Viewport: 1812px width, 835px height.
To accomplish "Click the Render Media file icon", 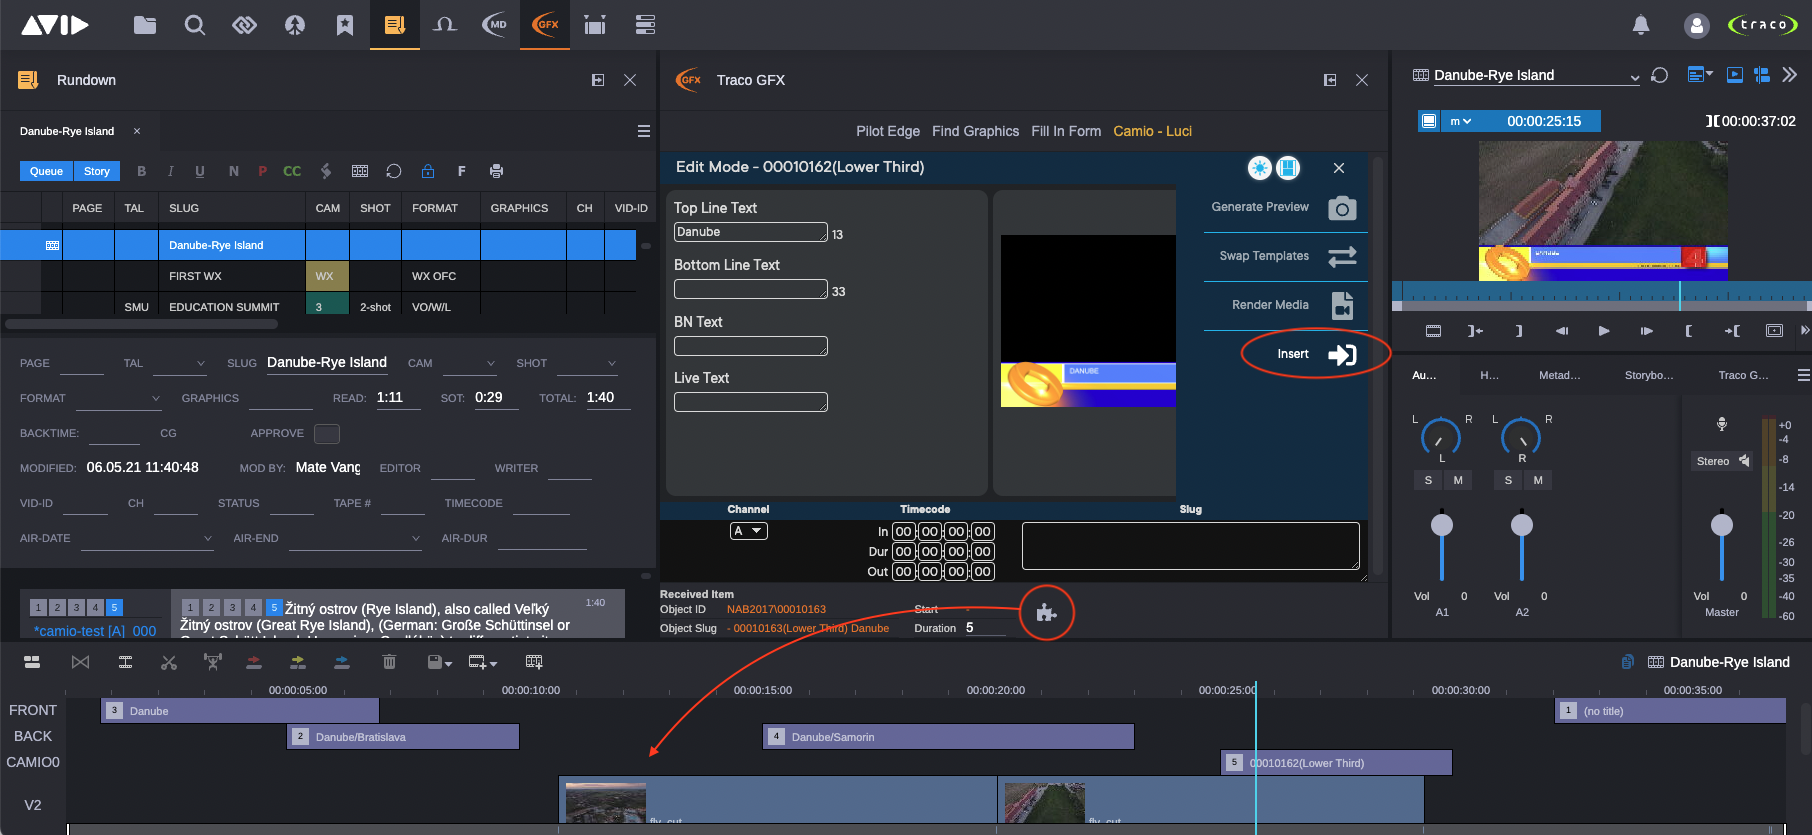I will click(x=1342, y=305).
